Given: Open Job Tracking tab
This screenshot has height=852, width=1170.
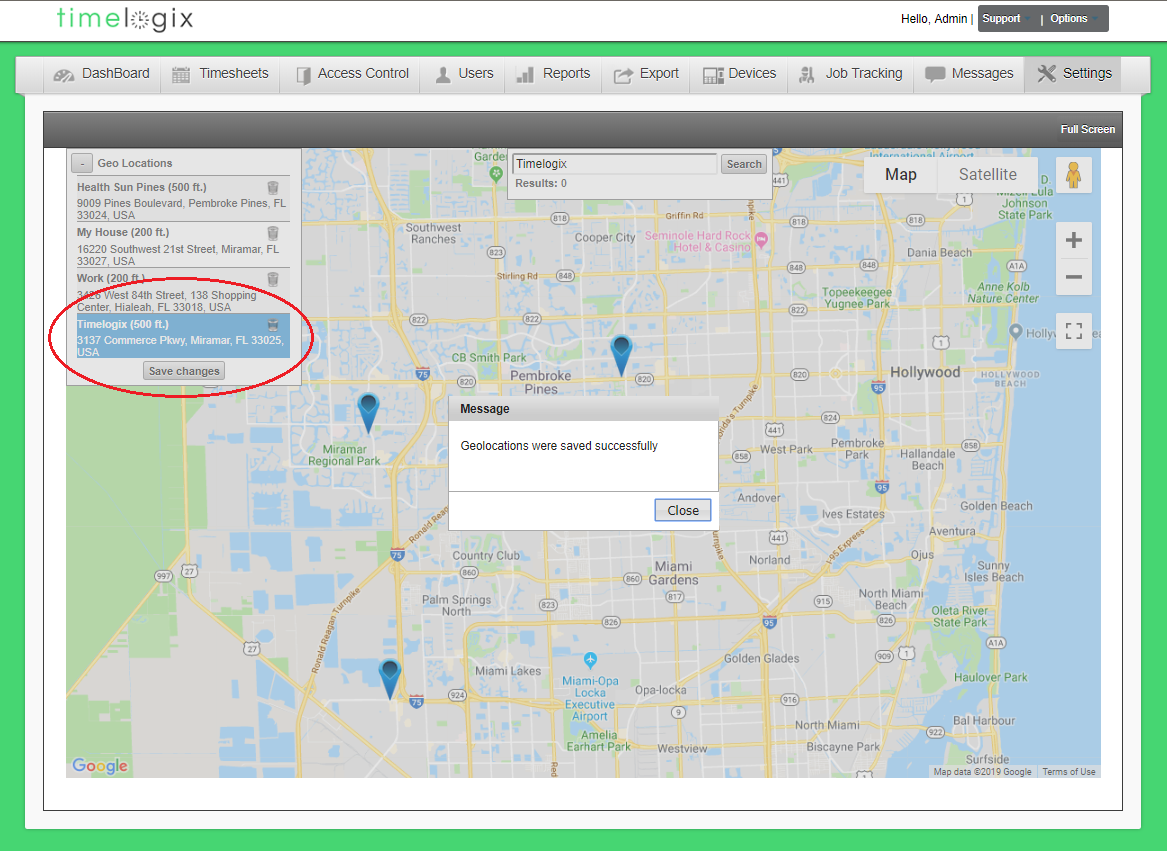Looking at the screenshot, I should [851, 74].
